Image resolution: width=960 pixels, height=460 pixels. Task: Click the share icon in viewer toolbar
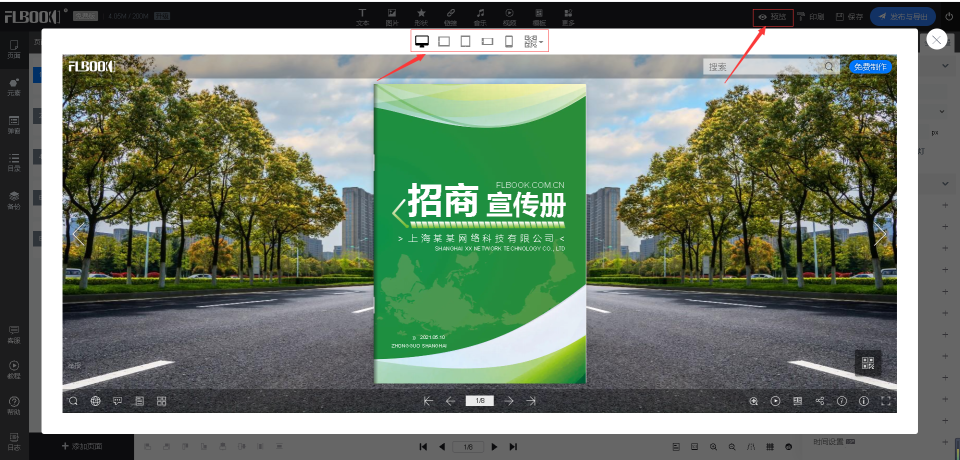click(820, 401)
